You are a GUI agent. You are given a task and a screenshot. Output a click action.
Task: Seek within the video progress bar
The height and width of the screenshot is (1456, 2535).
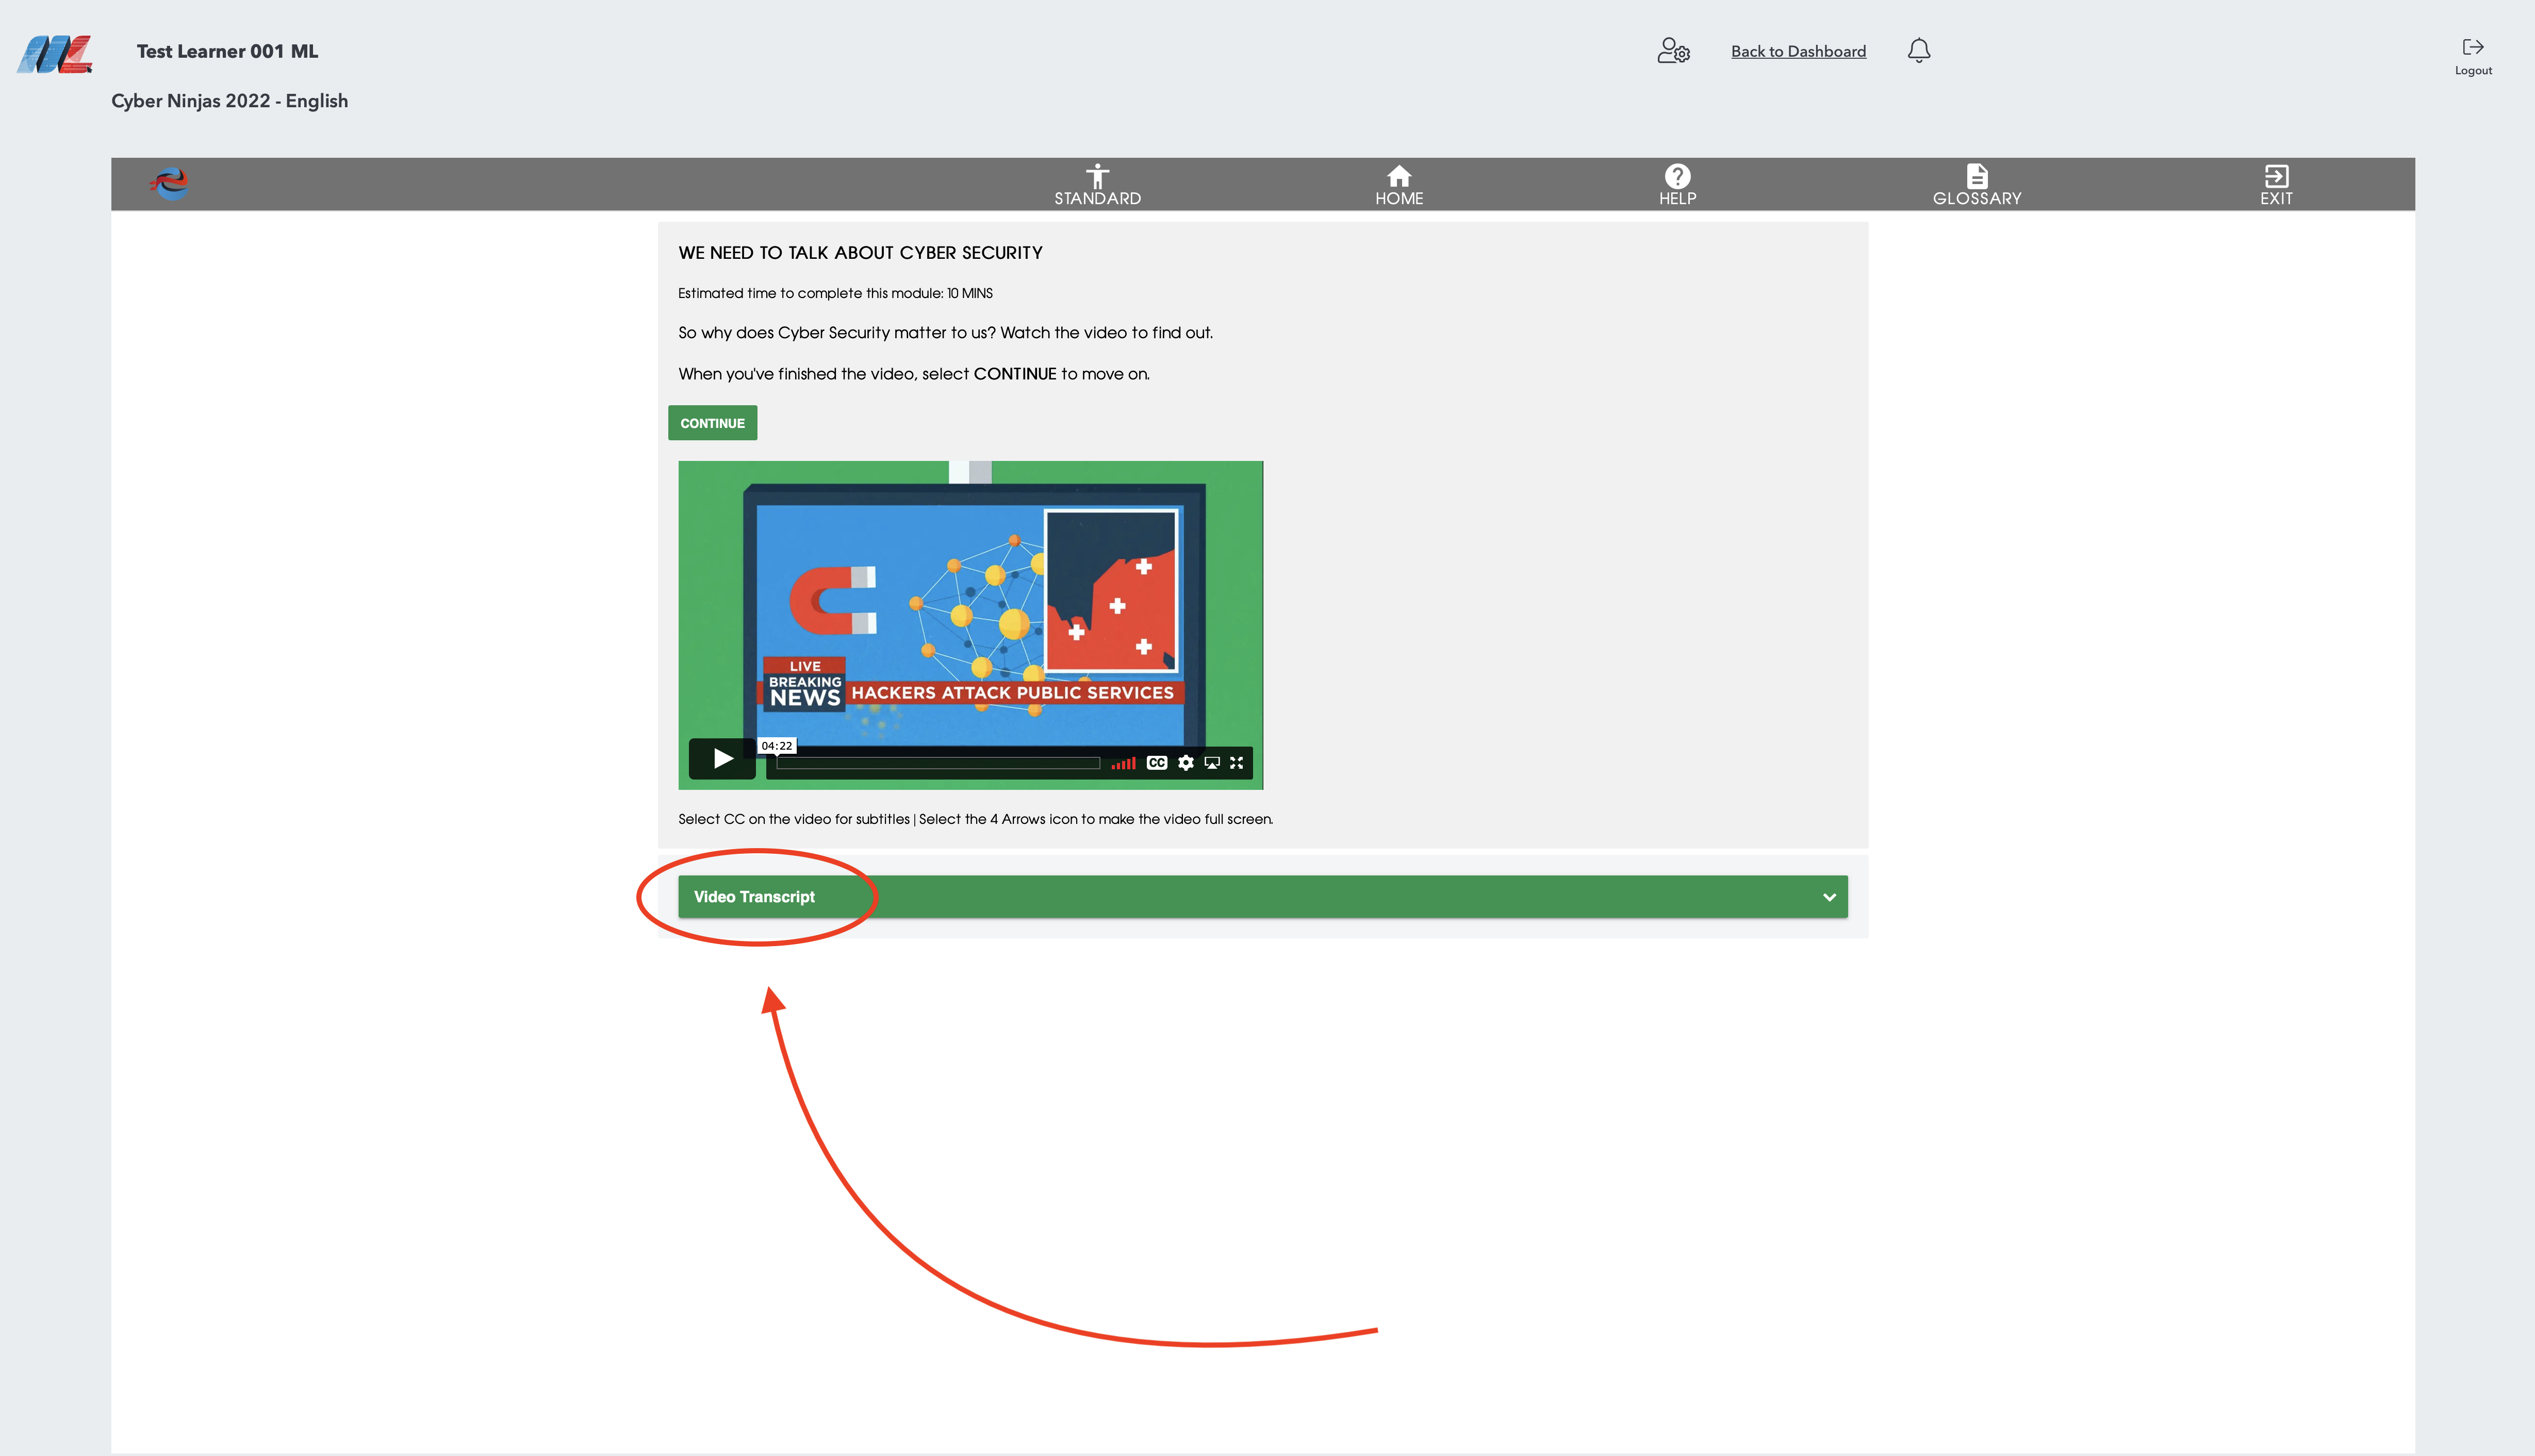click(x=937, y=763)
